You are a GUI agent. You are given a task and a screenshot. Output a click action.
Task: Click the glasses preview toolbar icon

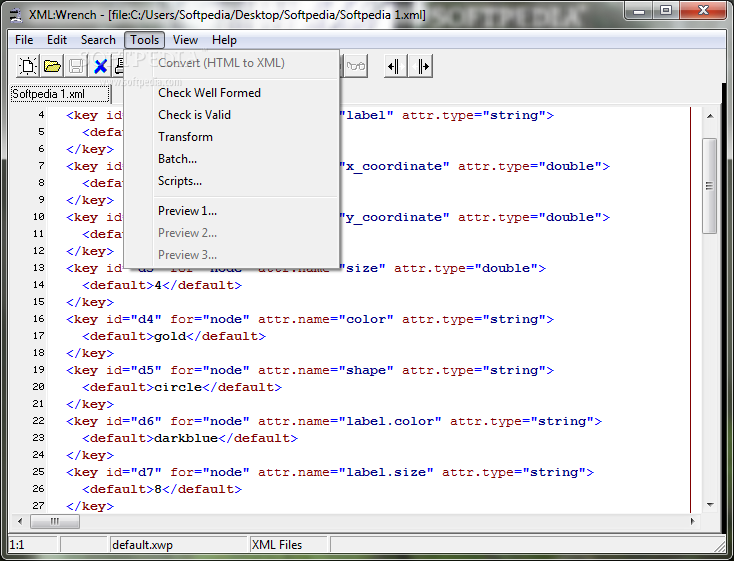(356, 66)
